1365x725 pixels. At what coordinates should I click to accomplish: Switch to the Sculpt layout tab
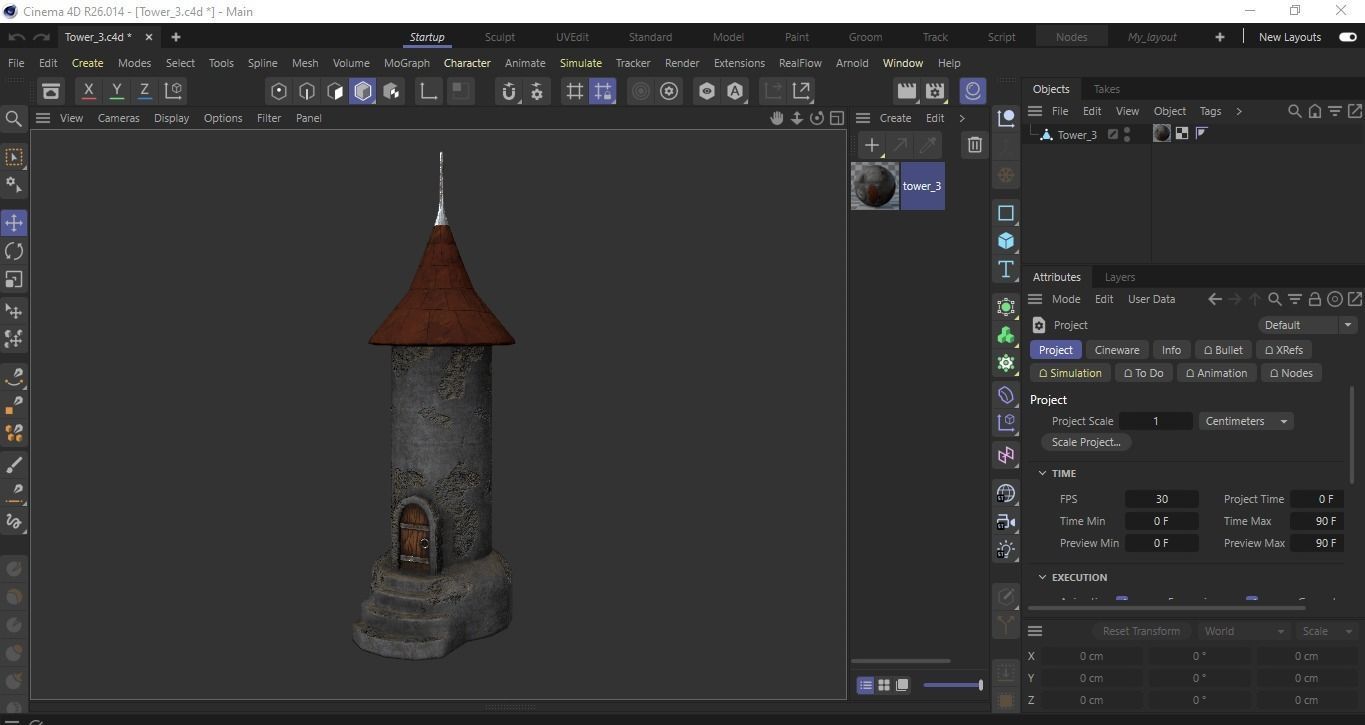pos(500,37)
